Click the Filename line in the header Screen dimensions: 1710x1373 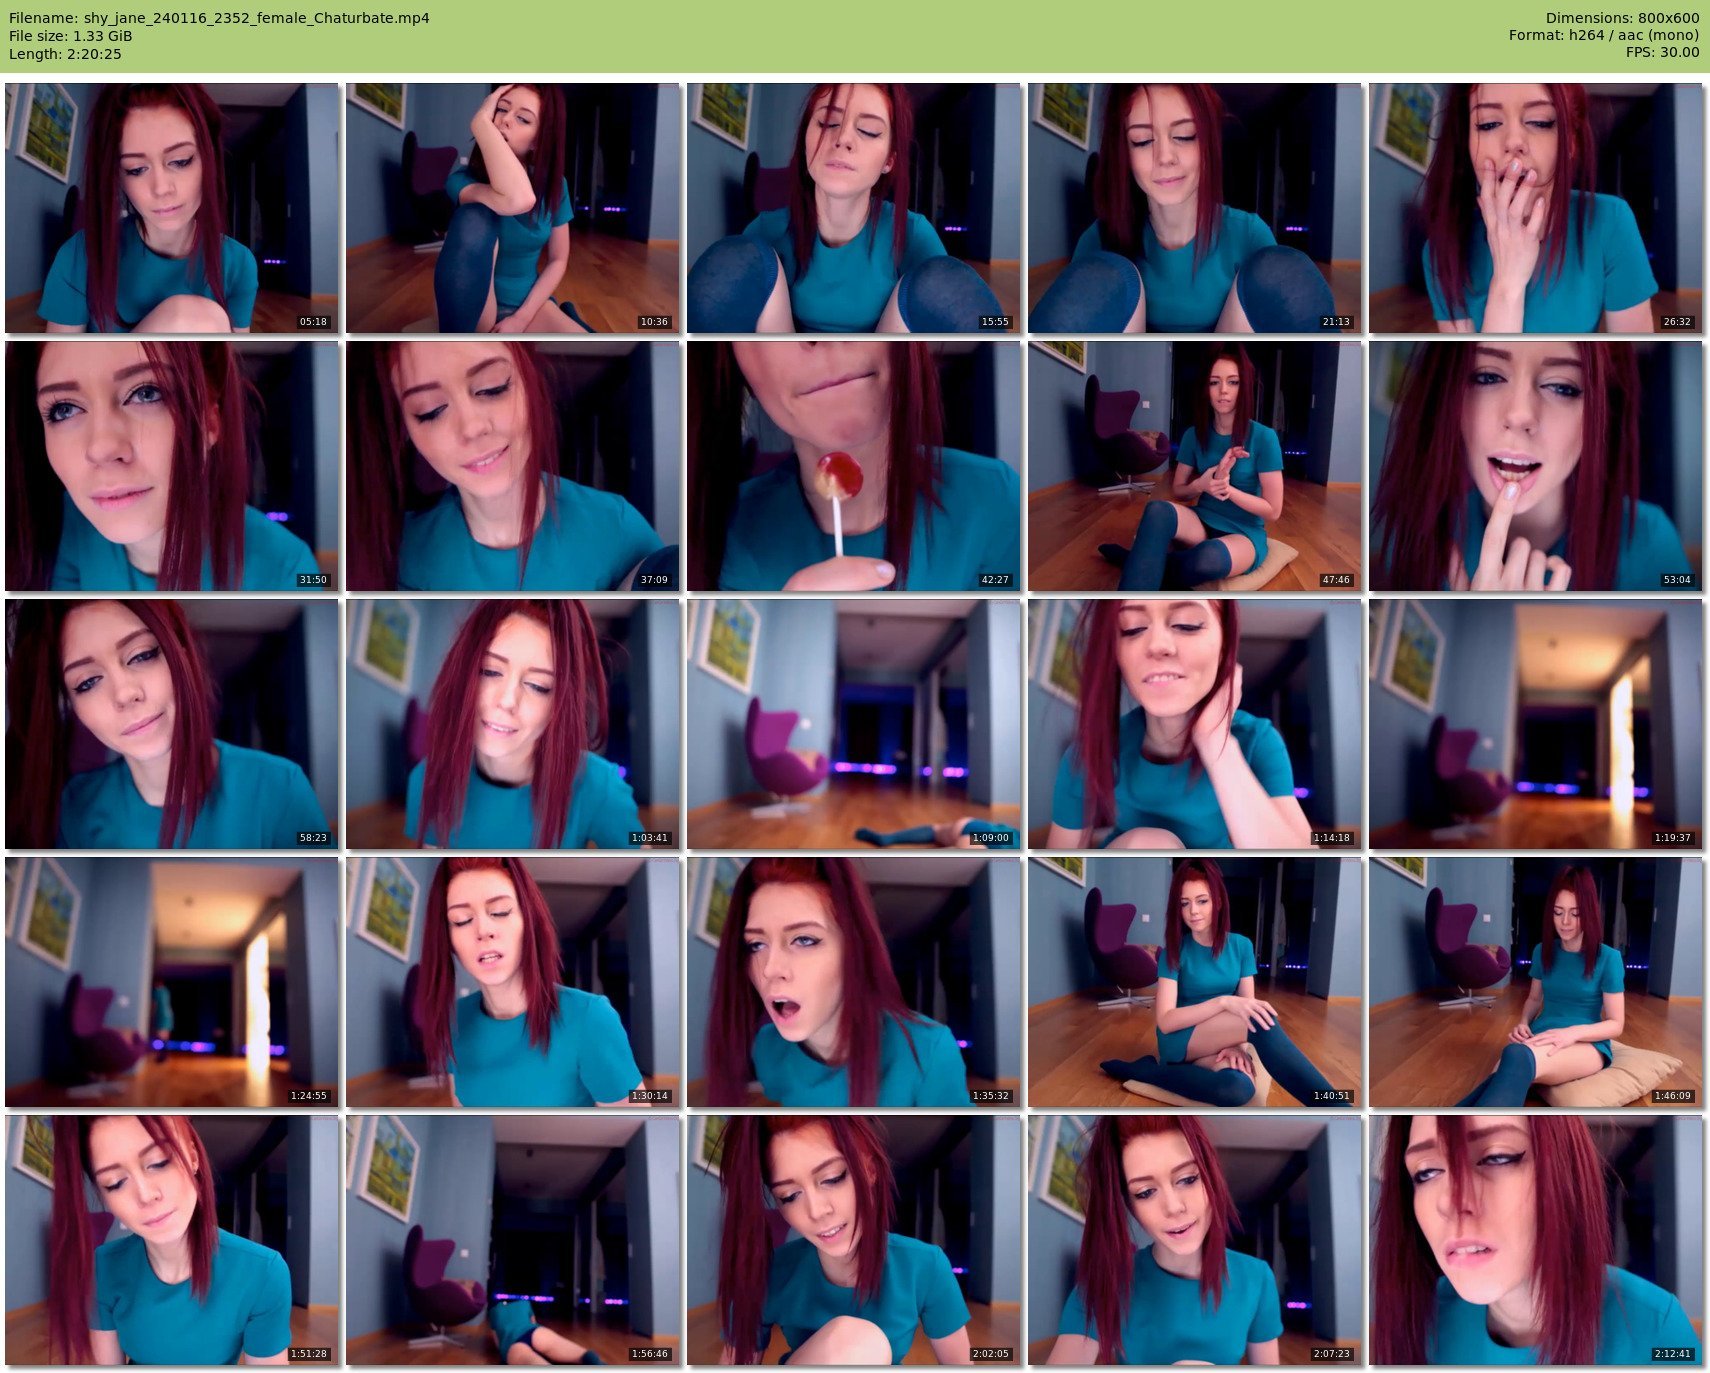coord(219,18)
